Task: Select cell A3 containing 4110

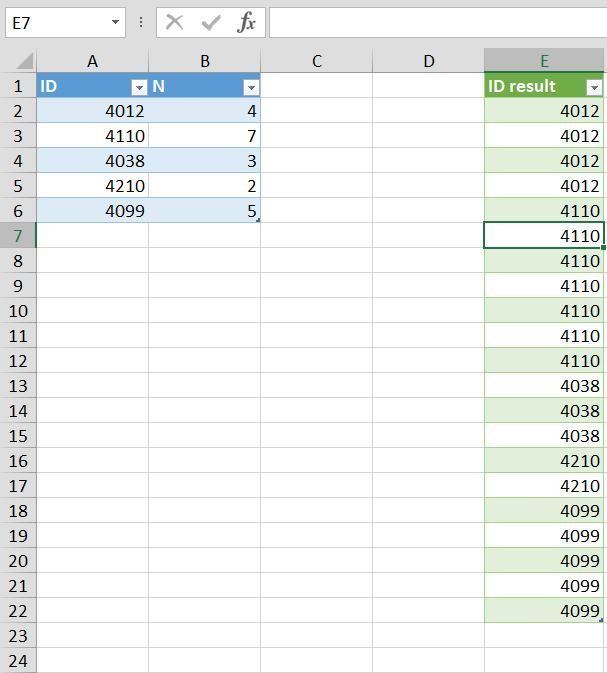Action: [x=92, y=136]
